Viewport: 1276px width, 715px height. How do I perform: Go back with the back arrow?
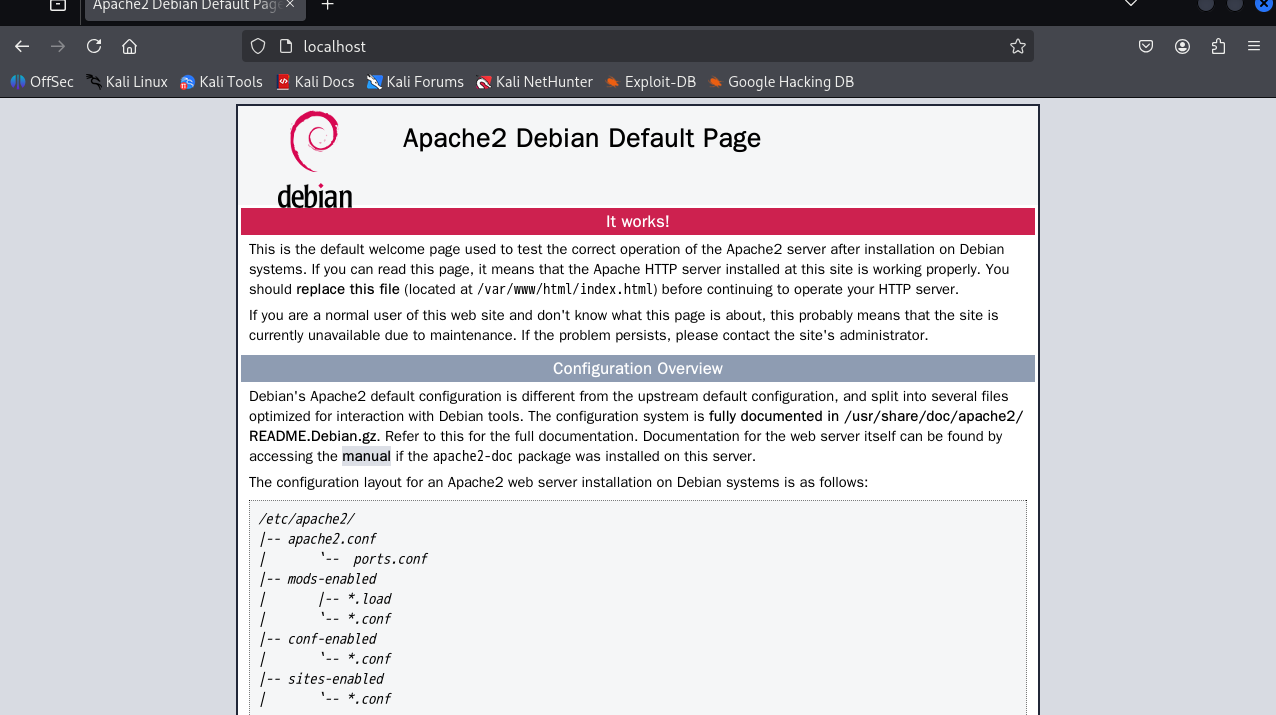point(22,46)
